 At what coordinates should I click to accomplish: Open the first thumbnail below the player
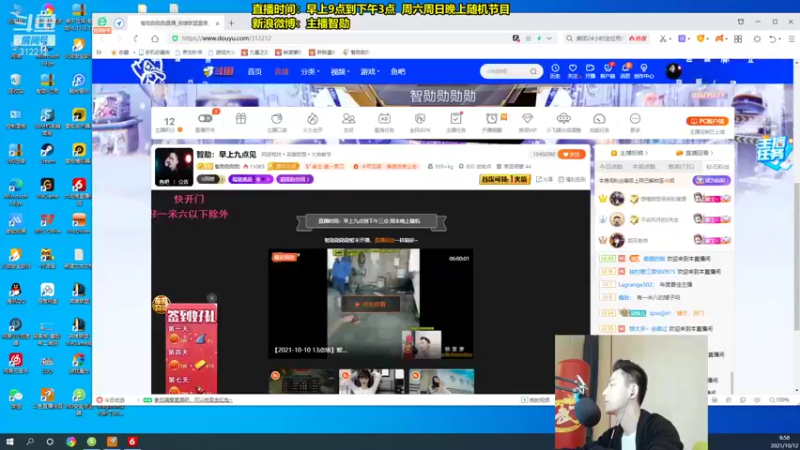pos(303,381)
